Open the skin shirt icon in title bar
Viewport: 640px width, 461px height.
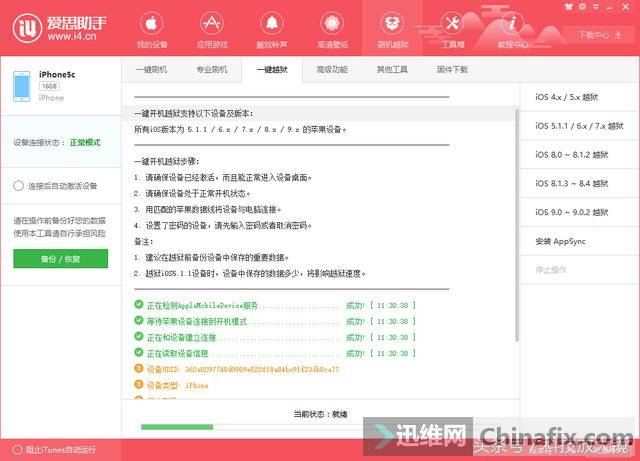click(569, 7)
